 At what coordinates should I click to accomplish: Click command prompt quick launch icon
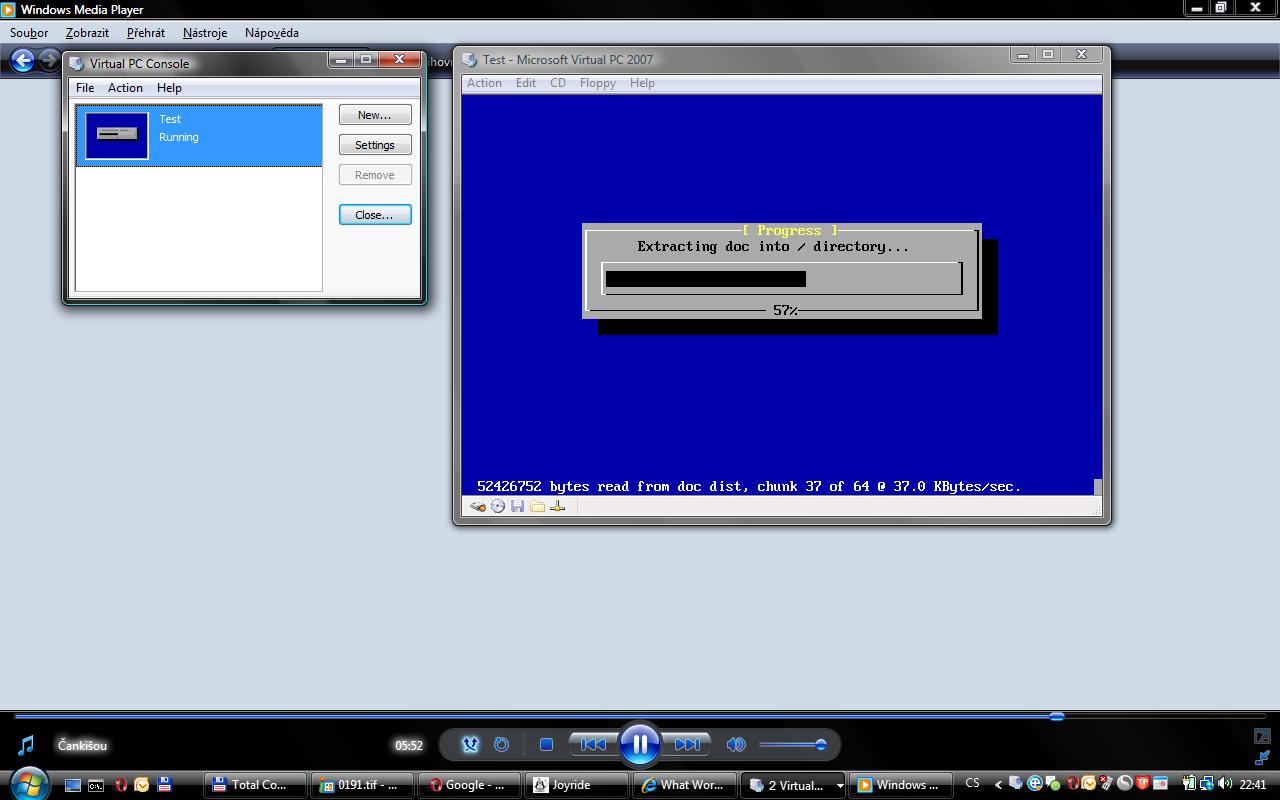coord(96,785)
